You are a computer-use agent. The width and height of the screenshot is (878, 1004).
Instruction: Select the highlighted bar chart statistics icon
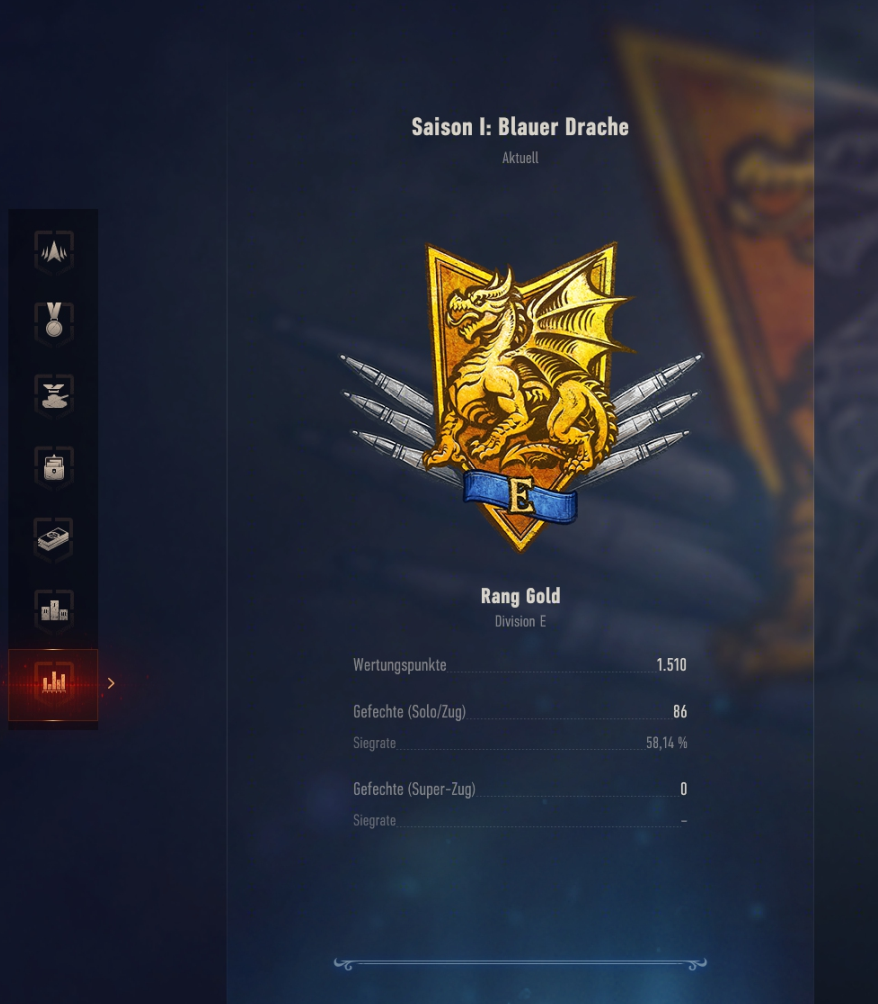pyautogui.click(x=53, y=684)
